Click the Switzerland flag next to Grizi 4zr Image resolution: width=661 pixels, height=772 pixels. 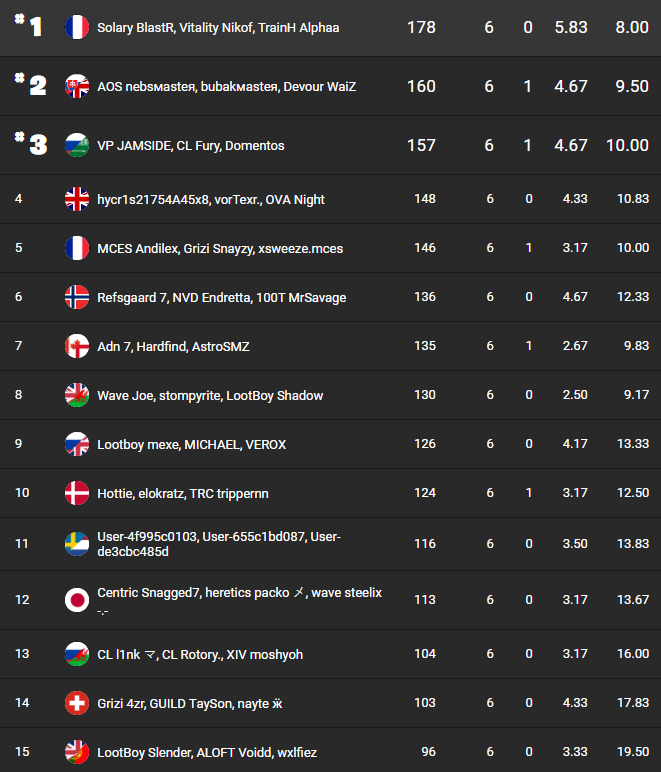(77, 703)
